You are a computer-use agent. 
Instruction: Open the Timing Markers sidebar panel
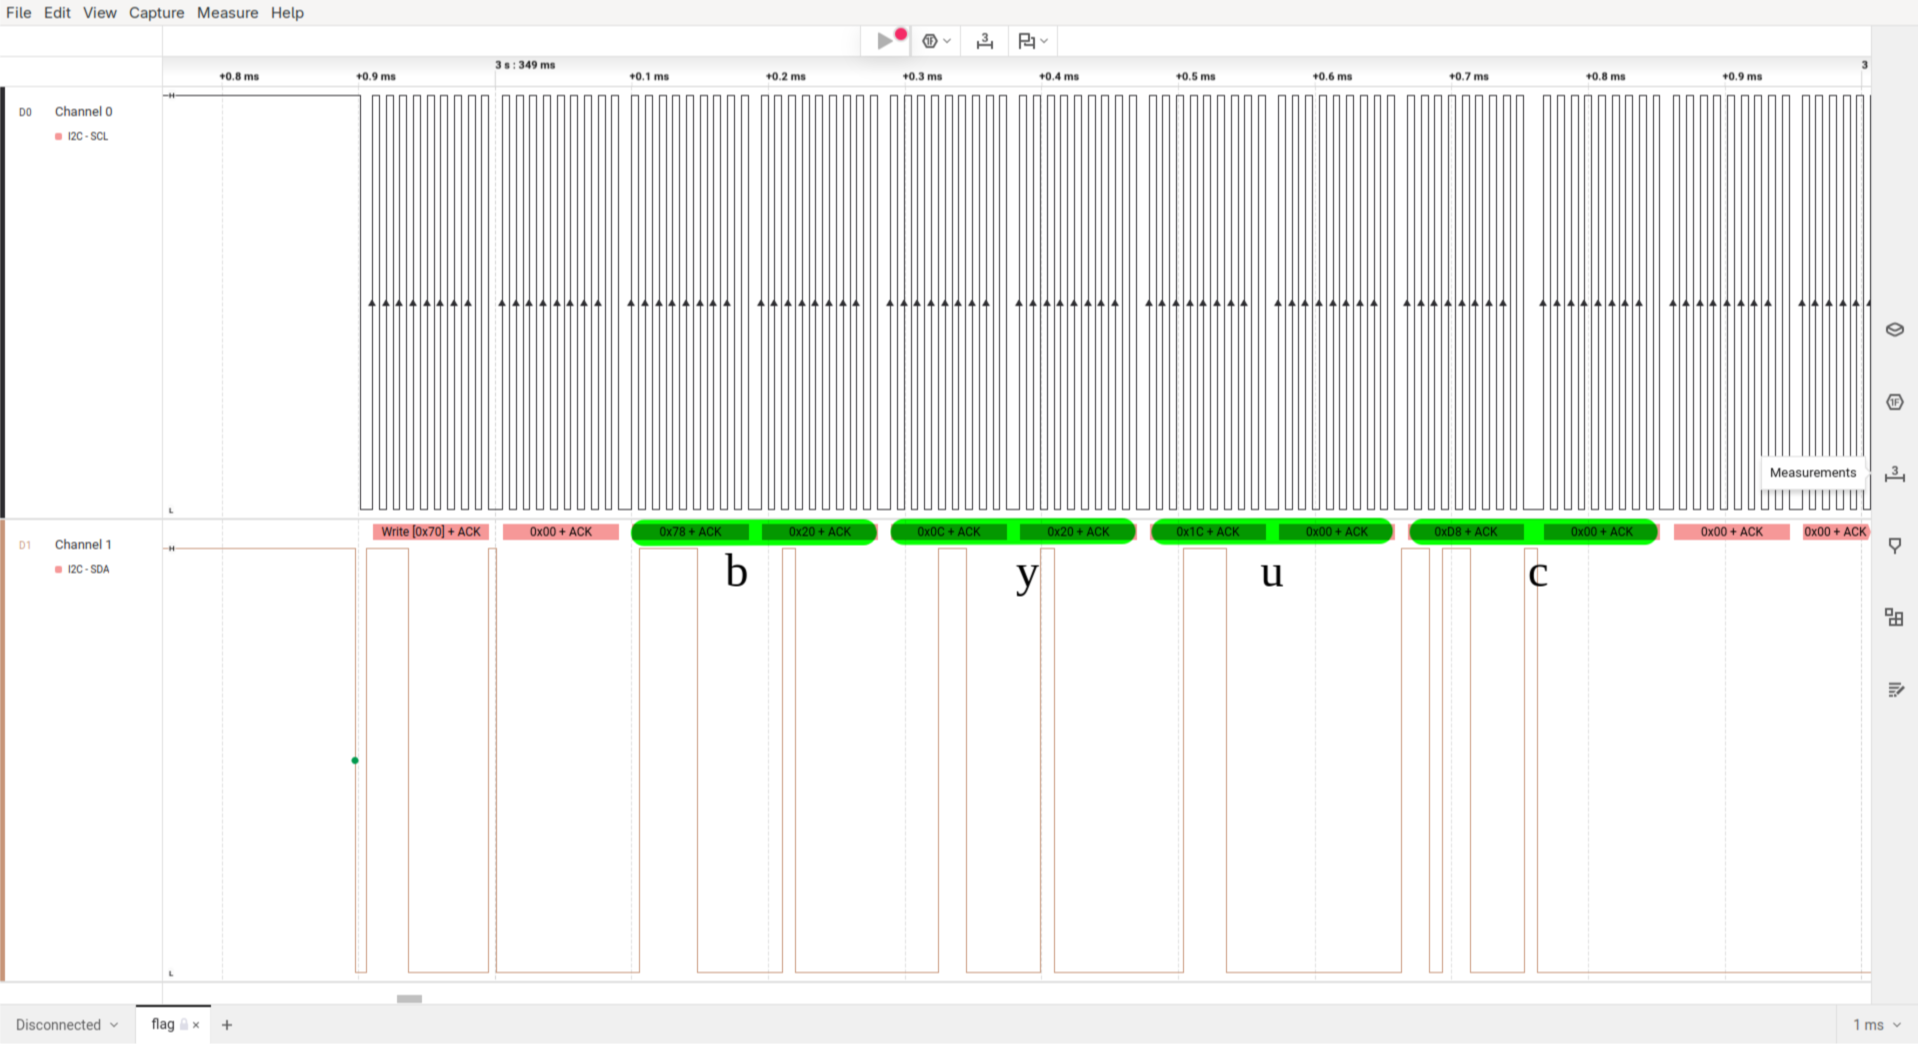[x=1894, y=546]
